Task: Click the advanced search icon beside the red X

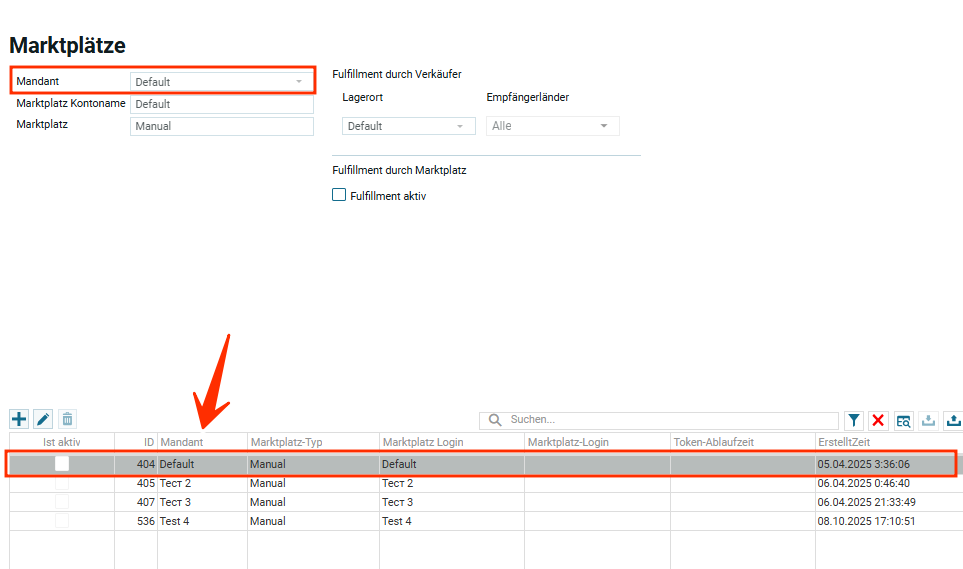Action: coord(903,421)
